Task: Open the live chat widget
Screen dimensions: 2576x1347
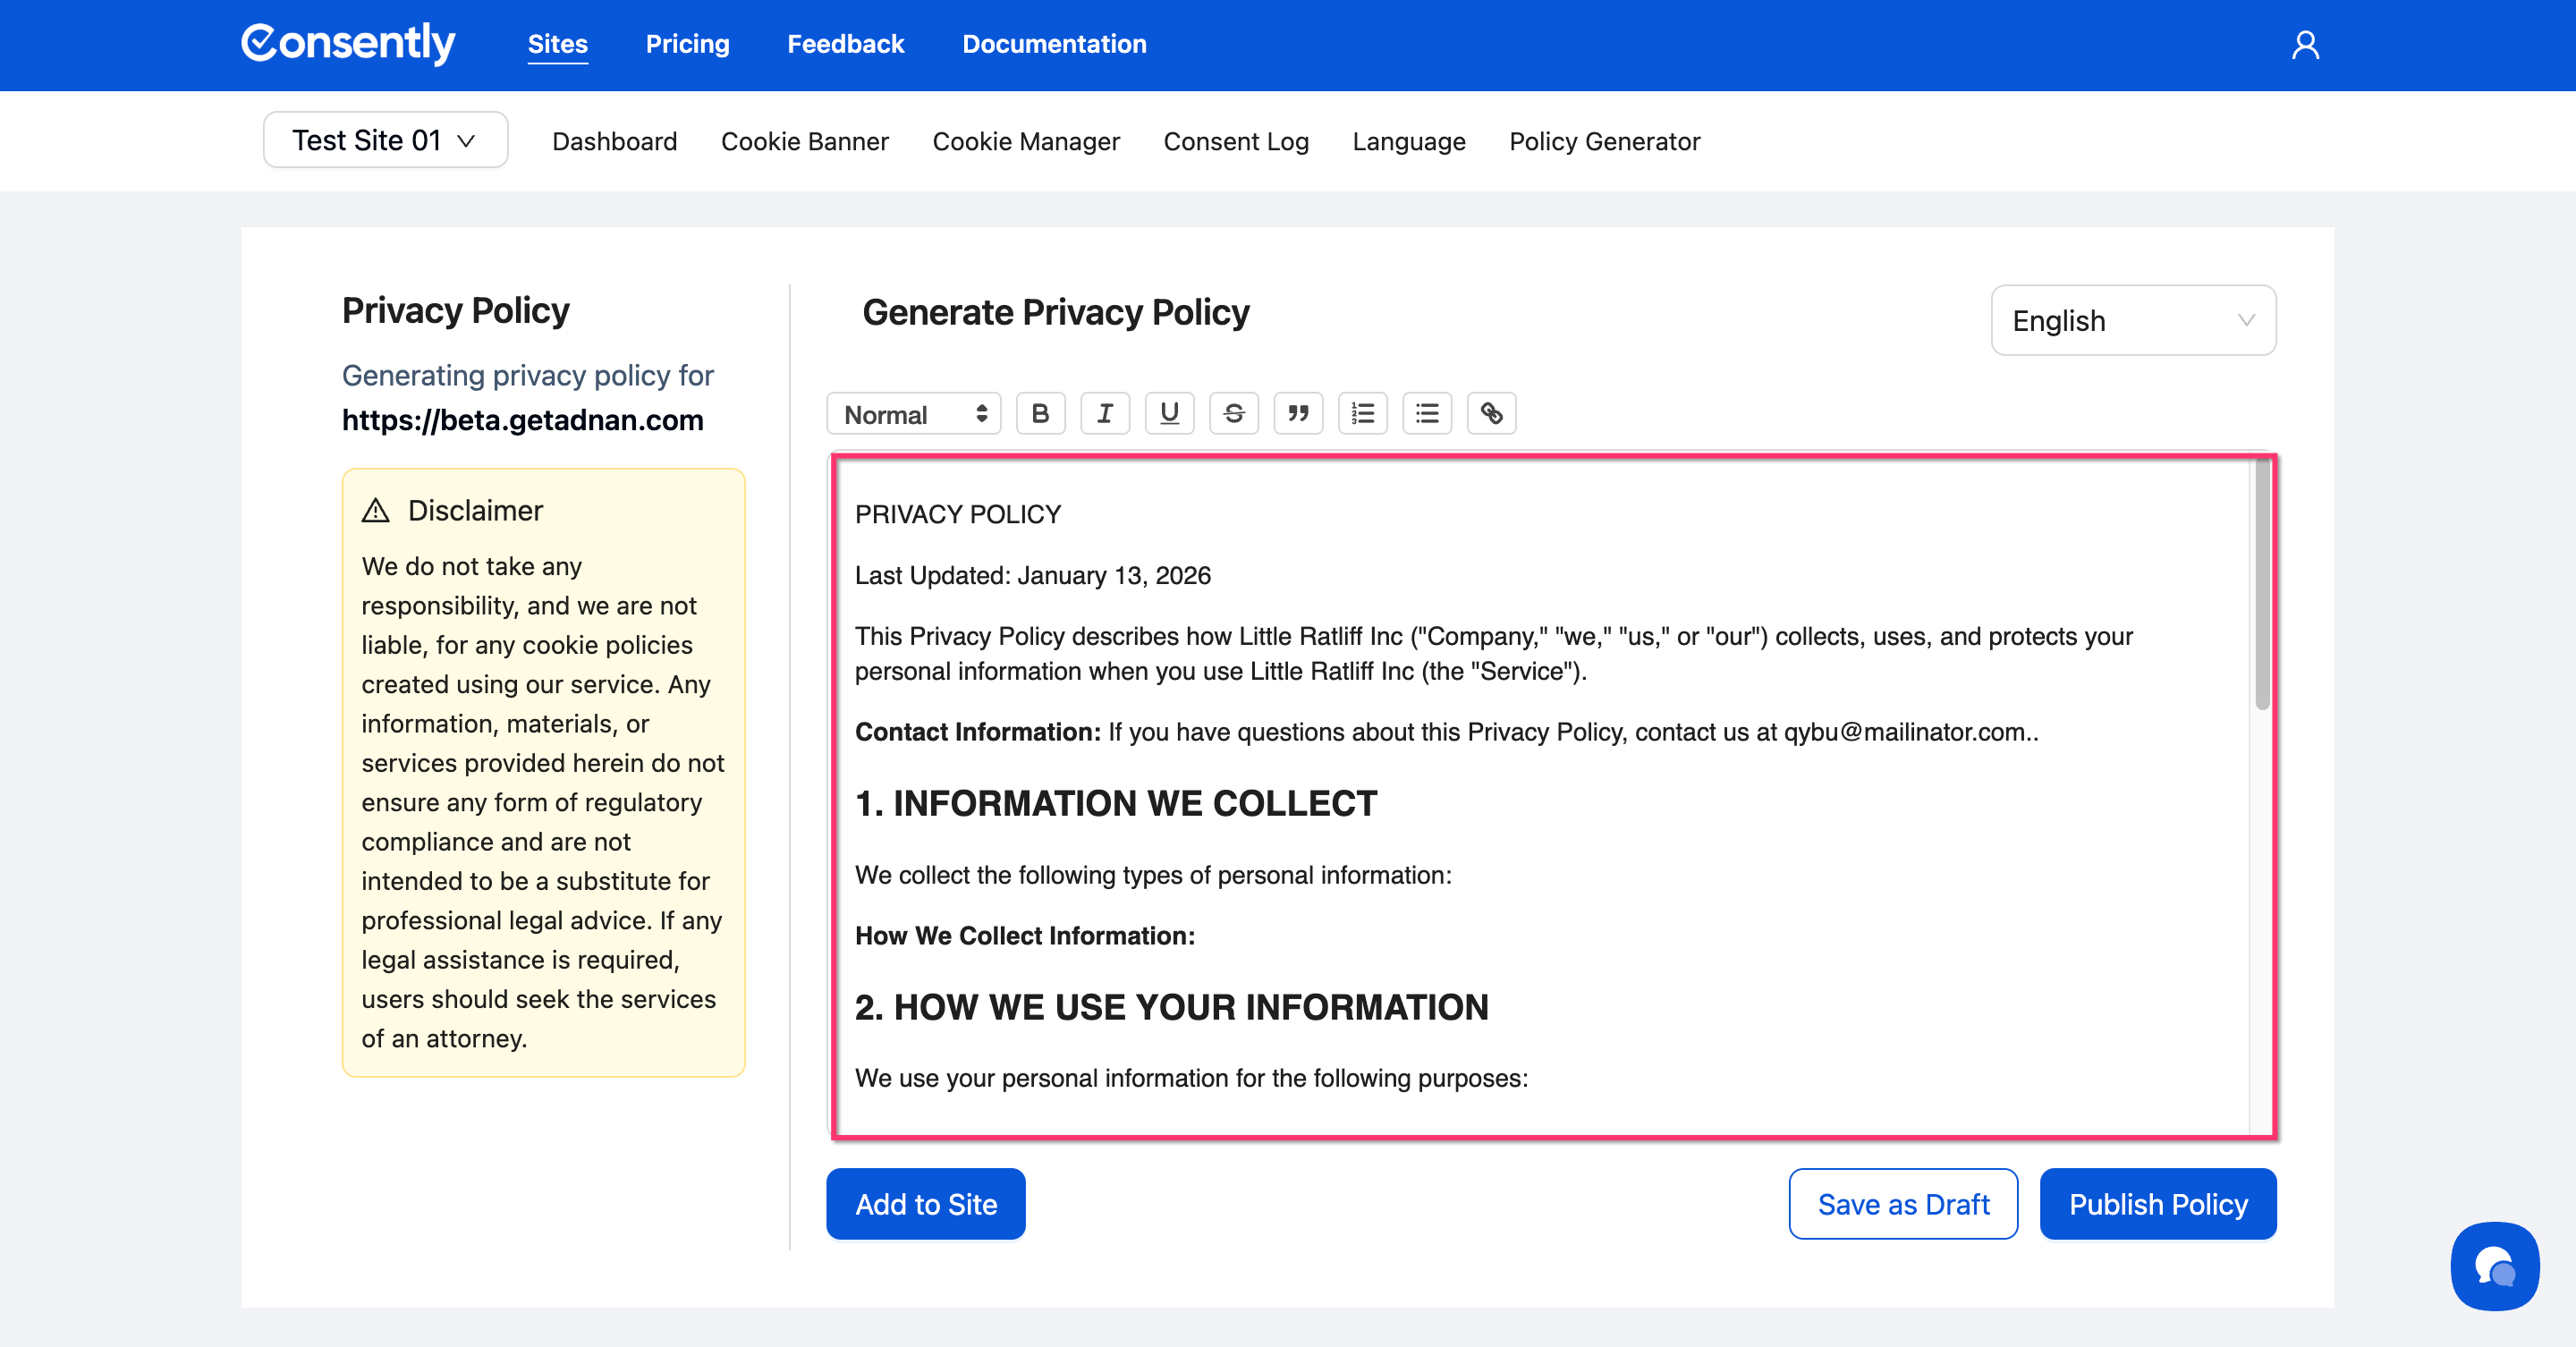Action: tap(2494, 1266)
